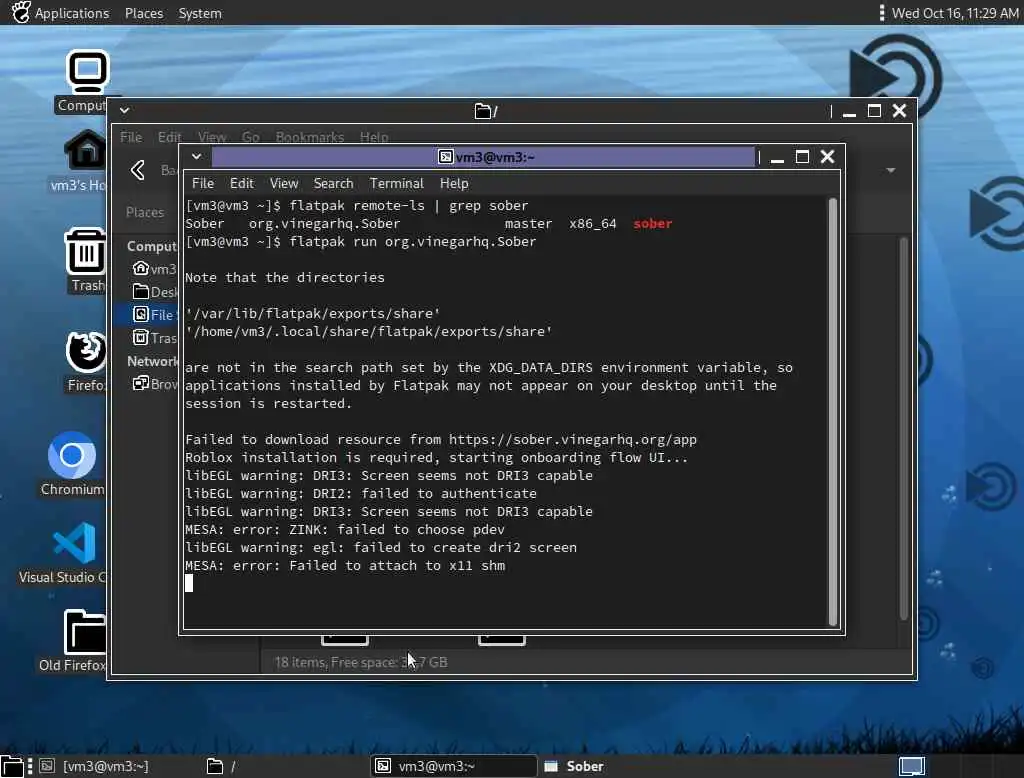Viewport: 1024px width, 778px height.
Task: Open the terminal Help menu
Action: pos(454,184)
